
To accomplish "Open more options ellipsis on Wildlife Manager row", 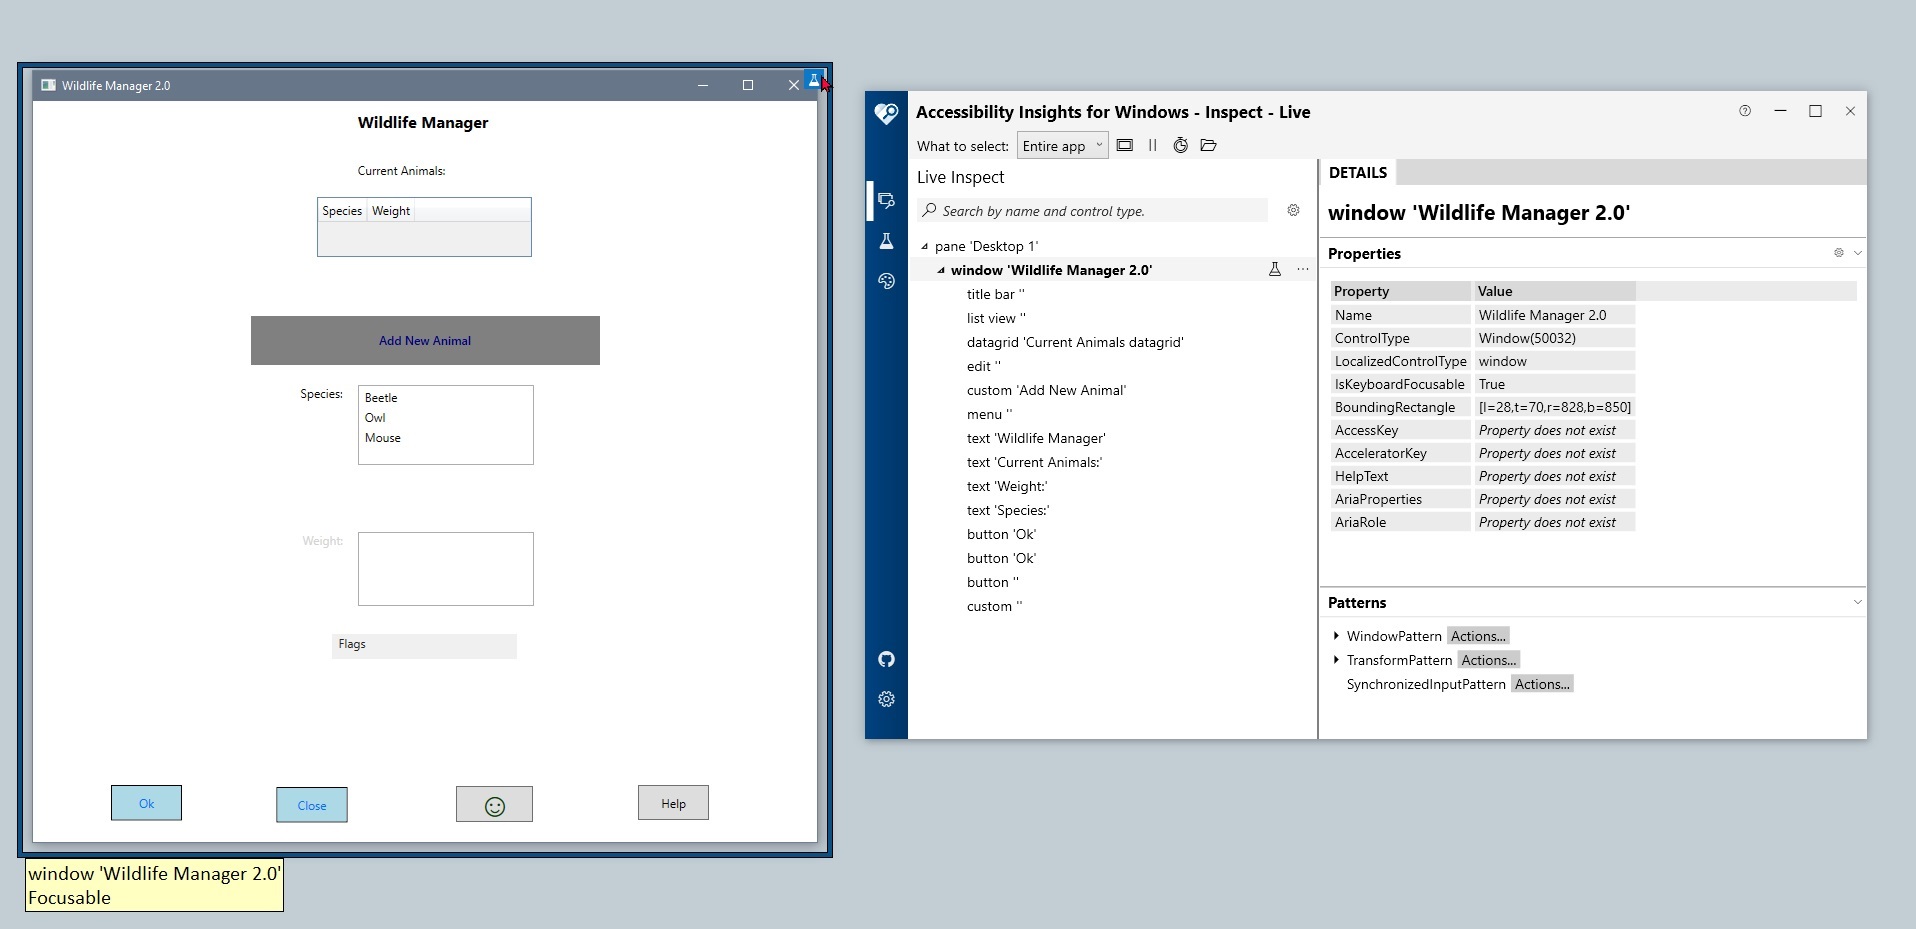I will [x=1302, y=269].
